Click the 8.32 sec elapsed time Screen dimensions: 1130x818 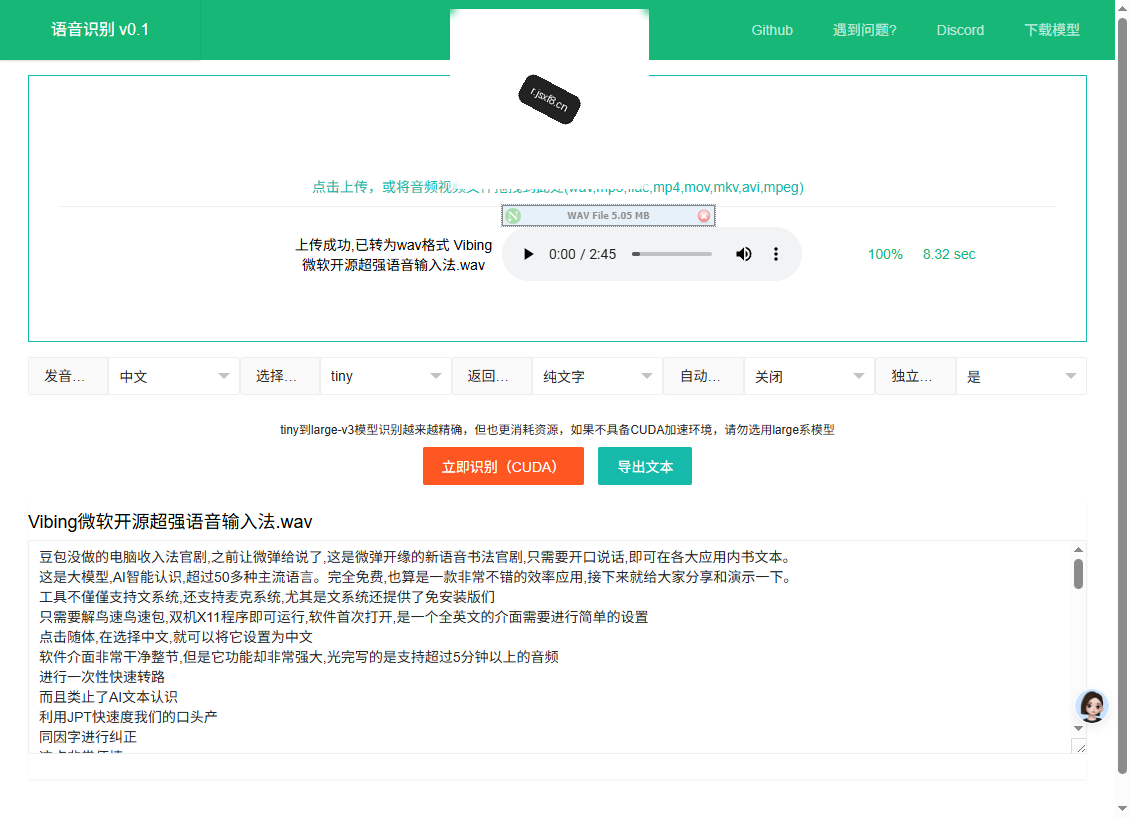(949, 254)
